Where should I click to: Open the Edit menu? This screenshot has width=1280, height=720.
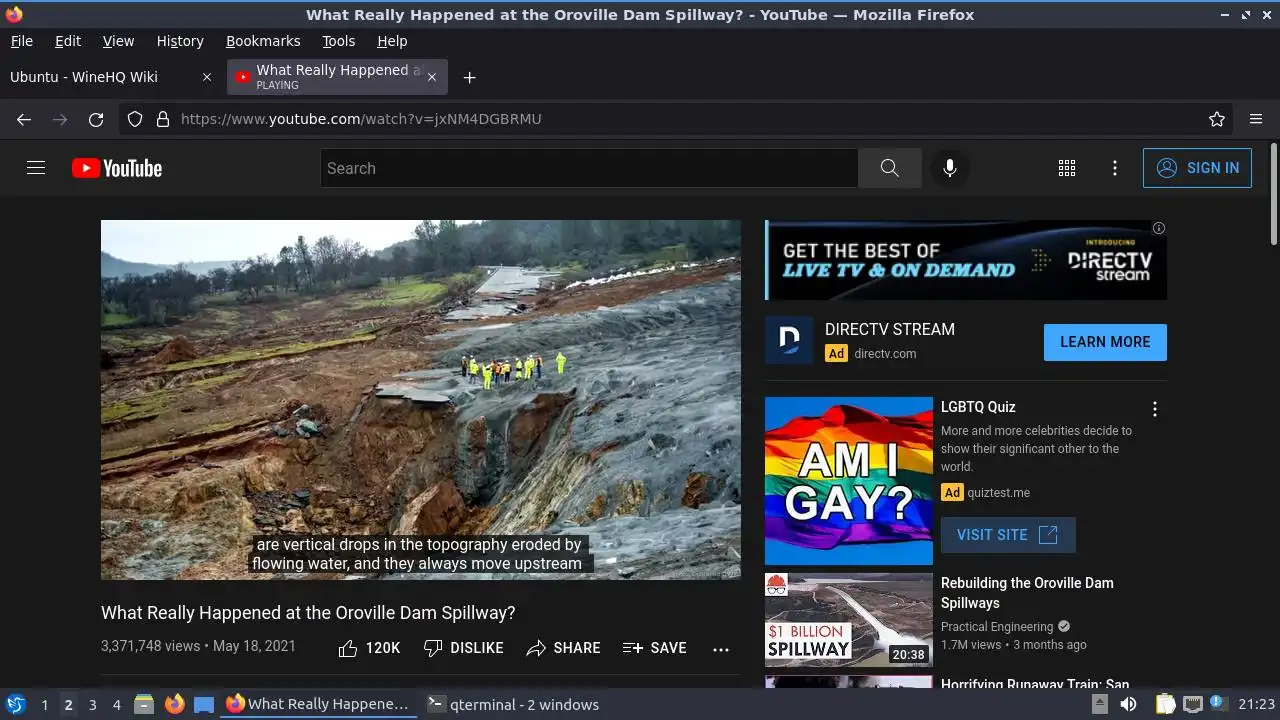[68, 41]
